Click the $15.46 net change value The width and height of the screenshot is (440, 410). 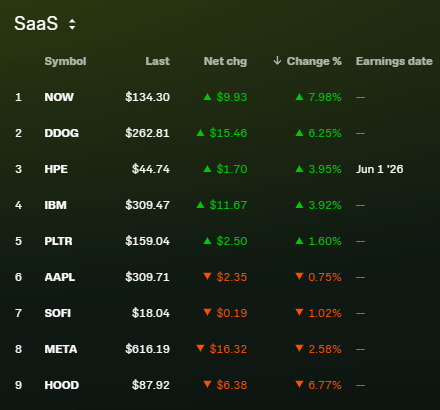click(x=228, y=133)
